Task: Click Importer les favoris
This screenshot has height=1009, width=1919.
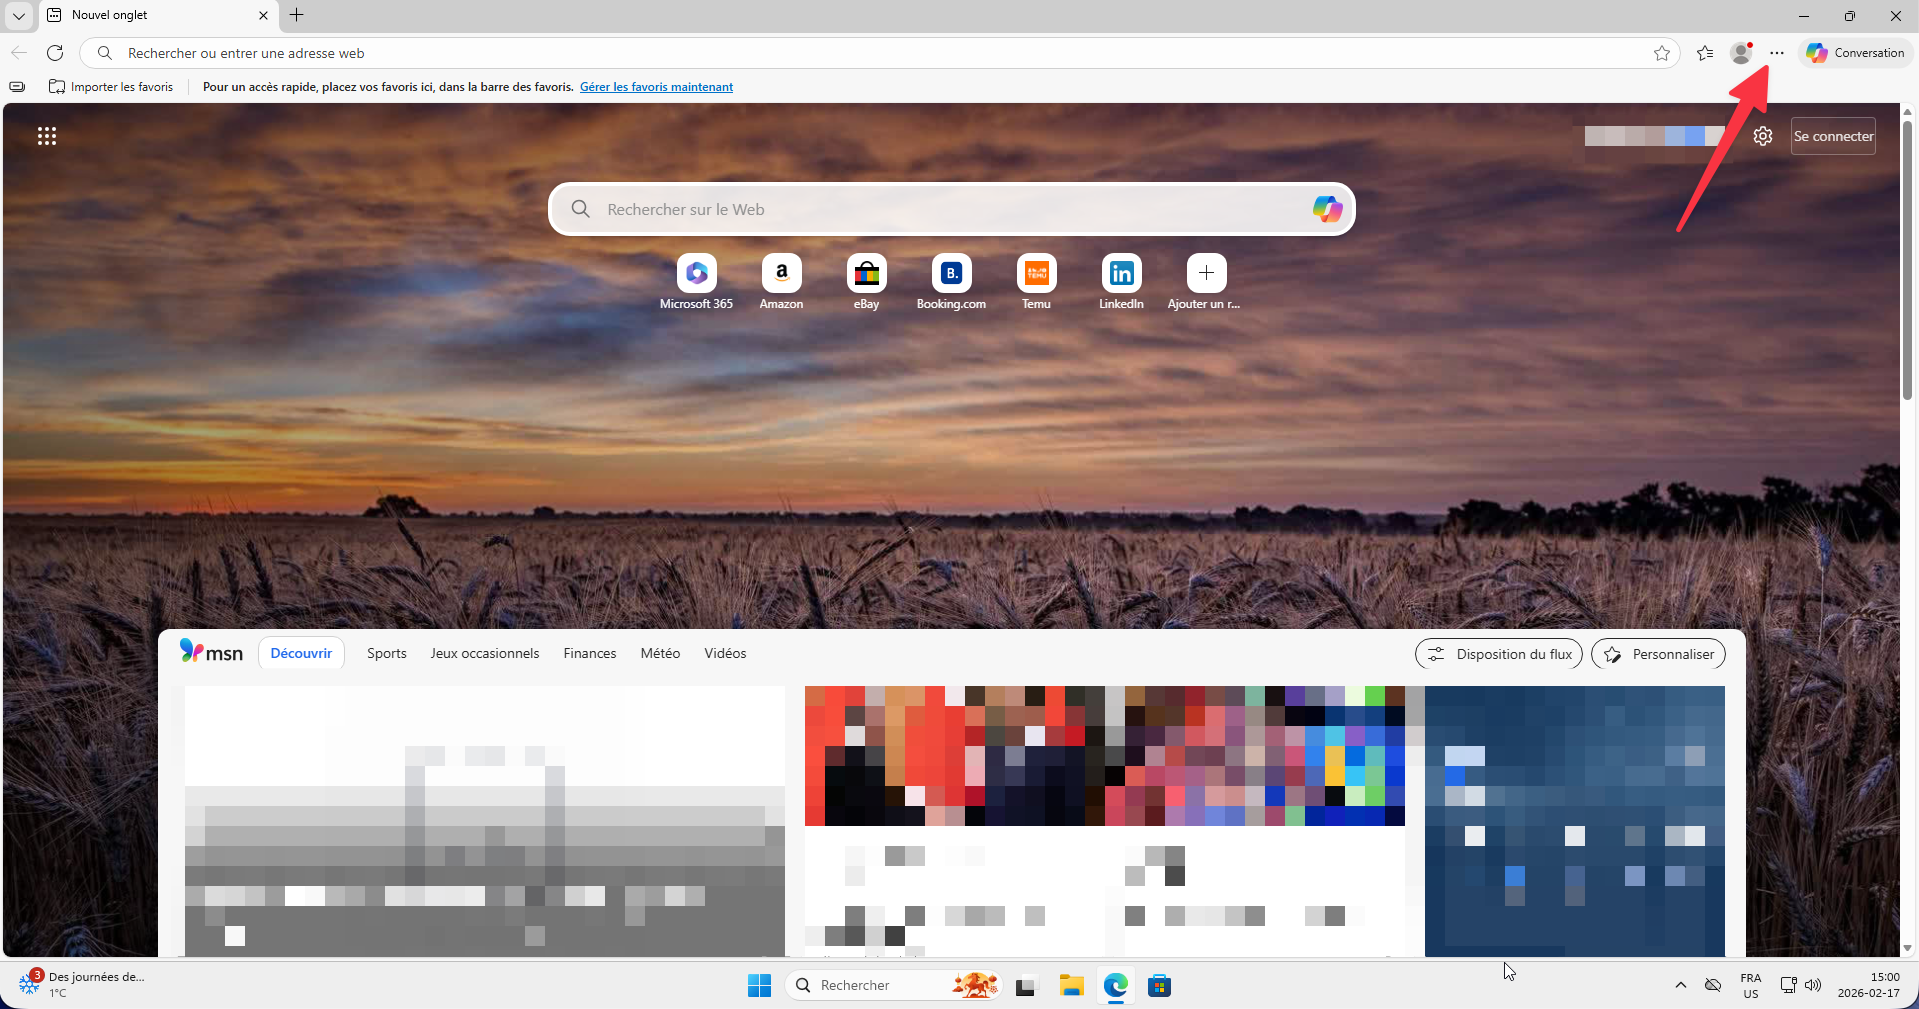Action: click(x=111, y=87)
